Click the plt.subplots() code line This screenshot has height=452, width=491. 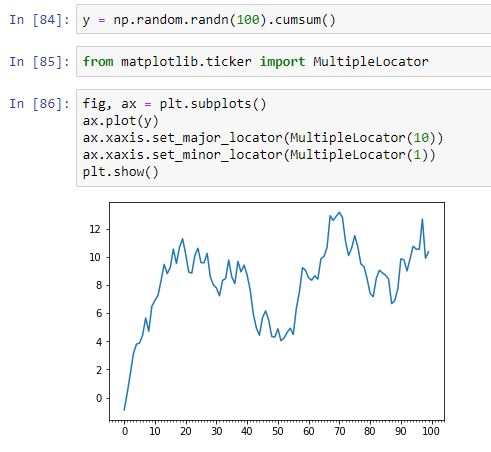pyautogui.click(x=174, y=104)
